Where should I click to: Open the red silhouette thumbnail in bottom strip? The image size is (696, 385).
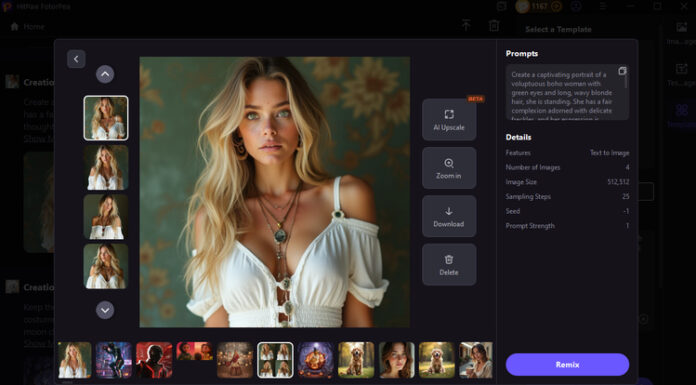154,360
